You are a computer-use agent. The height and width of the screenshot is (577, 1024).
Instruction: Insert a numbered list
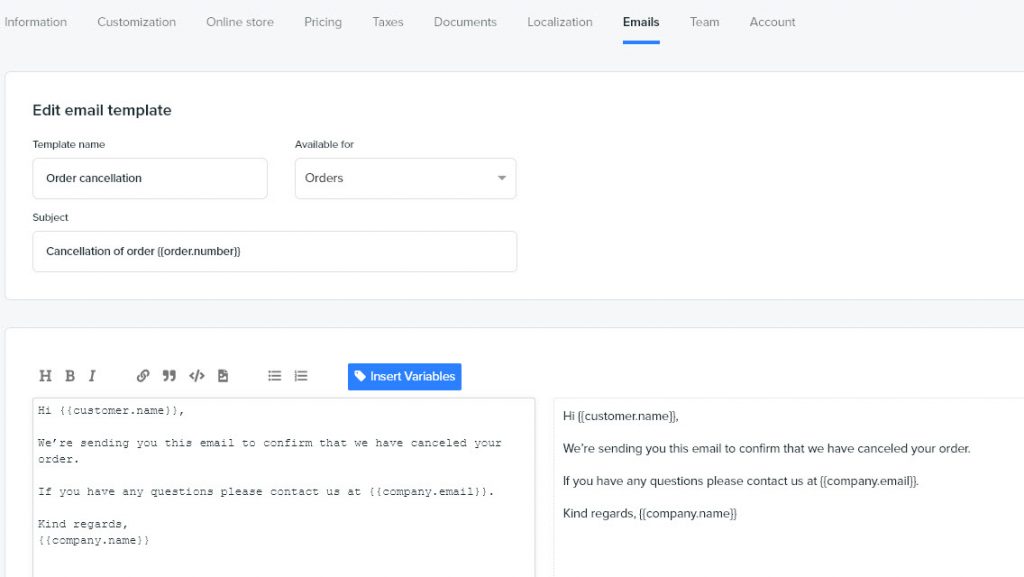point(300,376)
